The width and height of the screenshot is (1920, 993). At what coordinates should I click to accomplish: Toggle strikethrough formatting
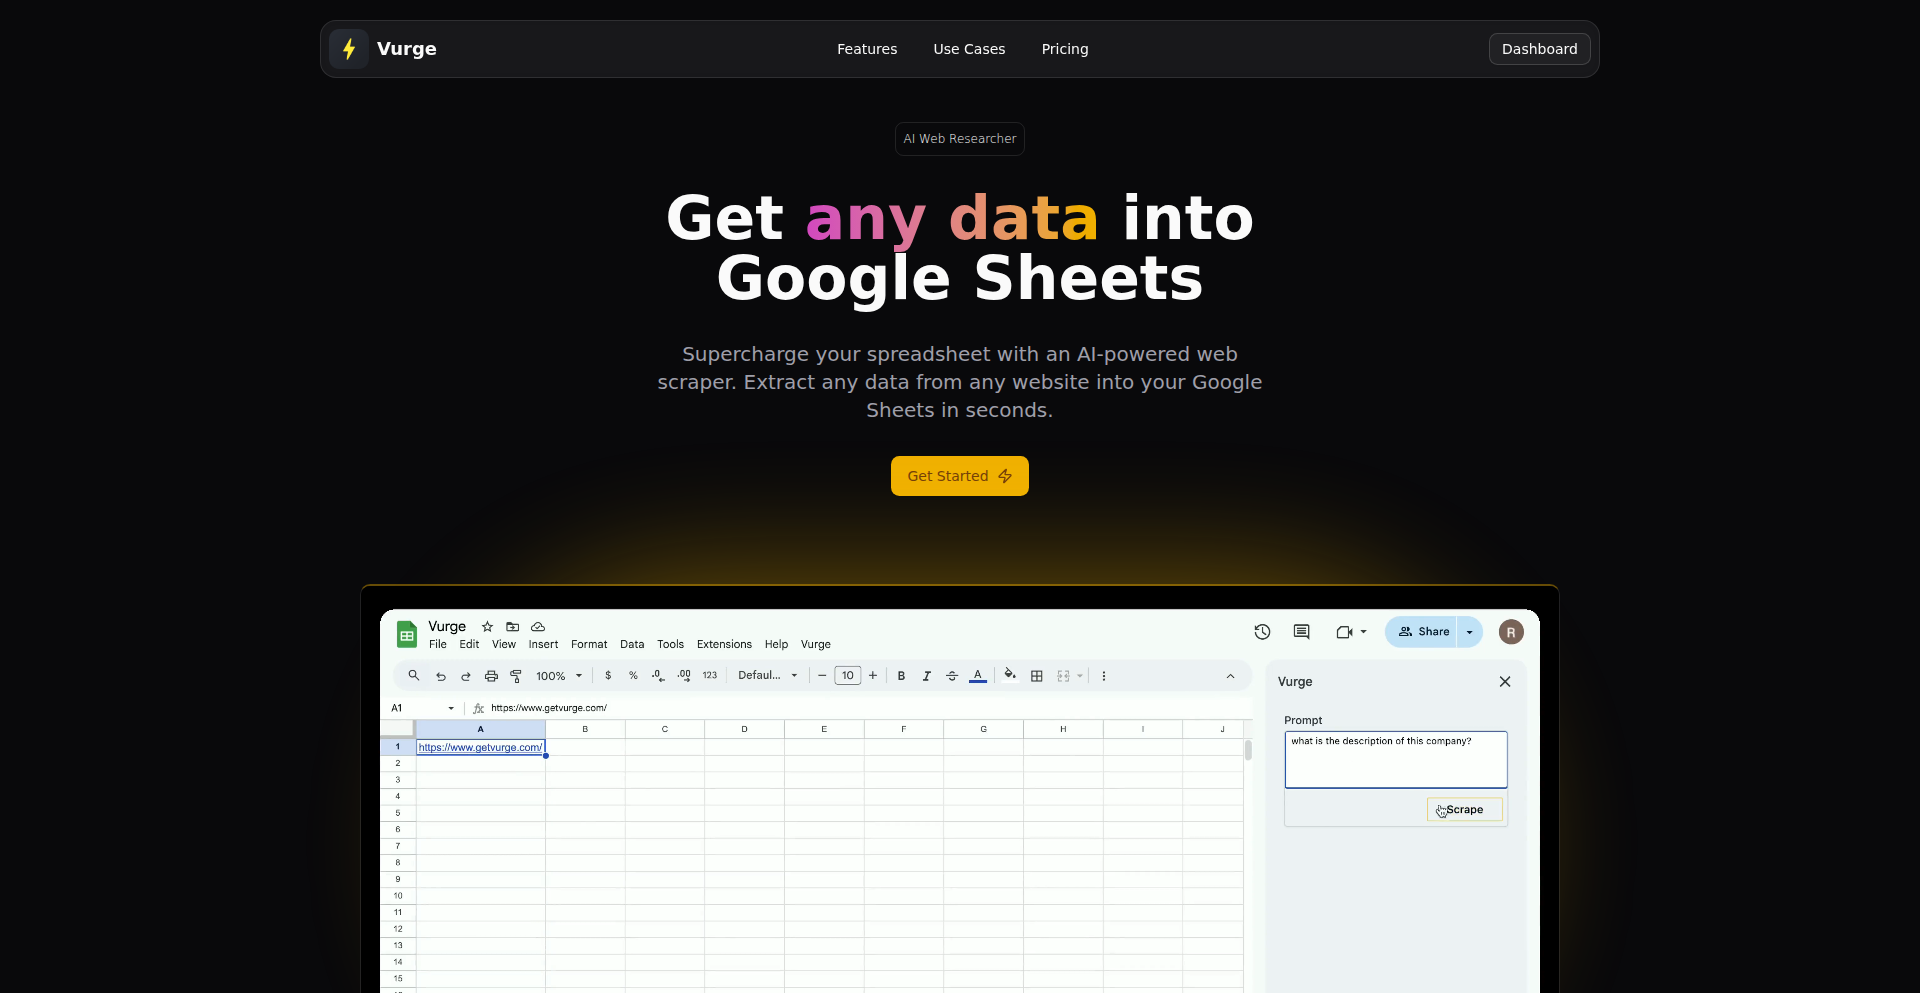[x=952, y=676]
